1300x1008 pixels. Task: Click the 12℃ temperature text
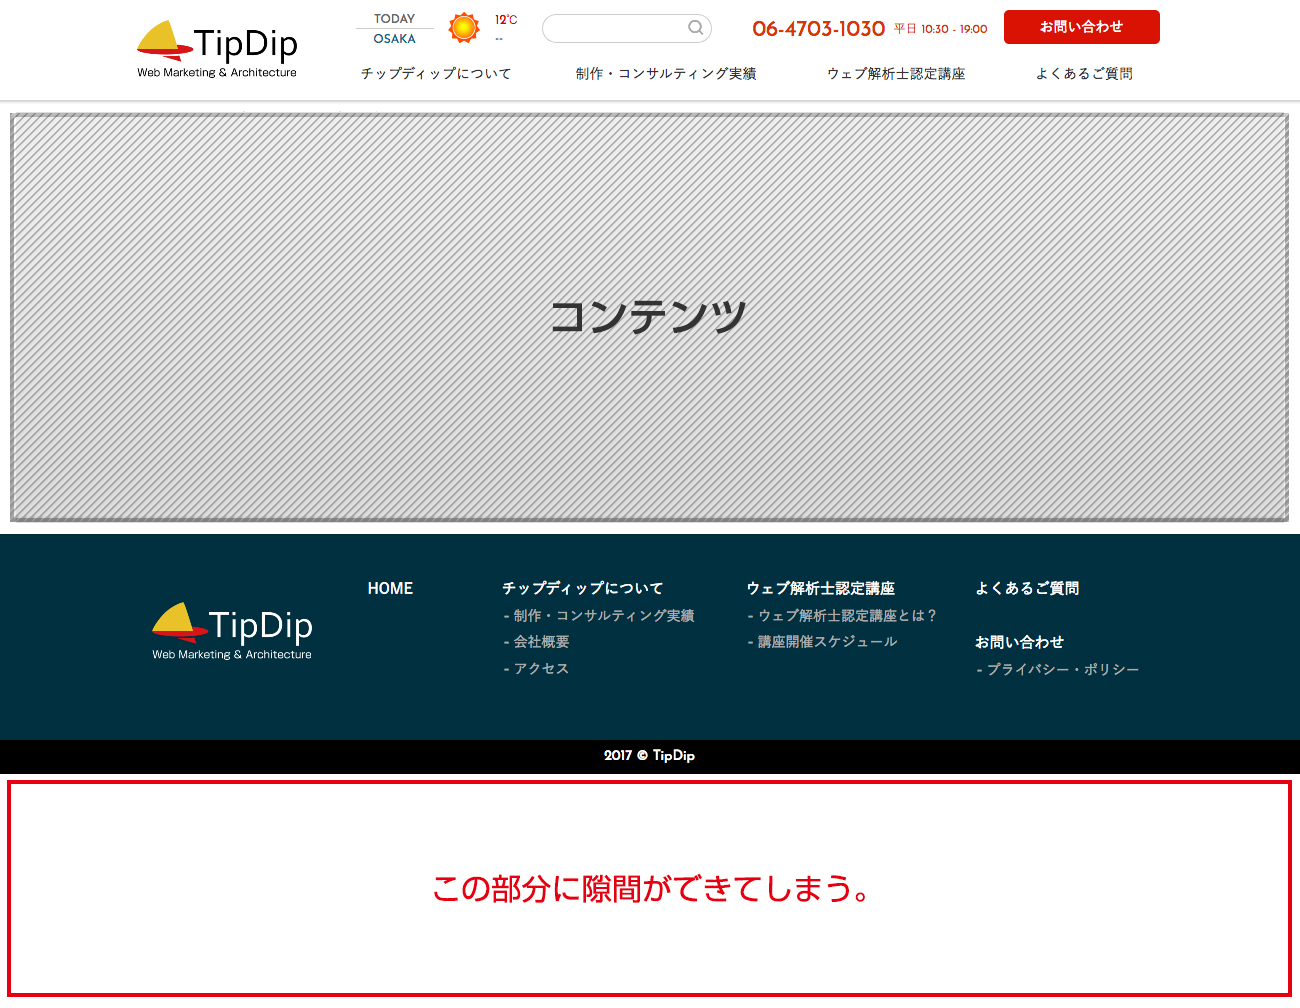point(506,20)
